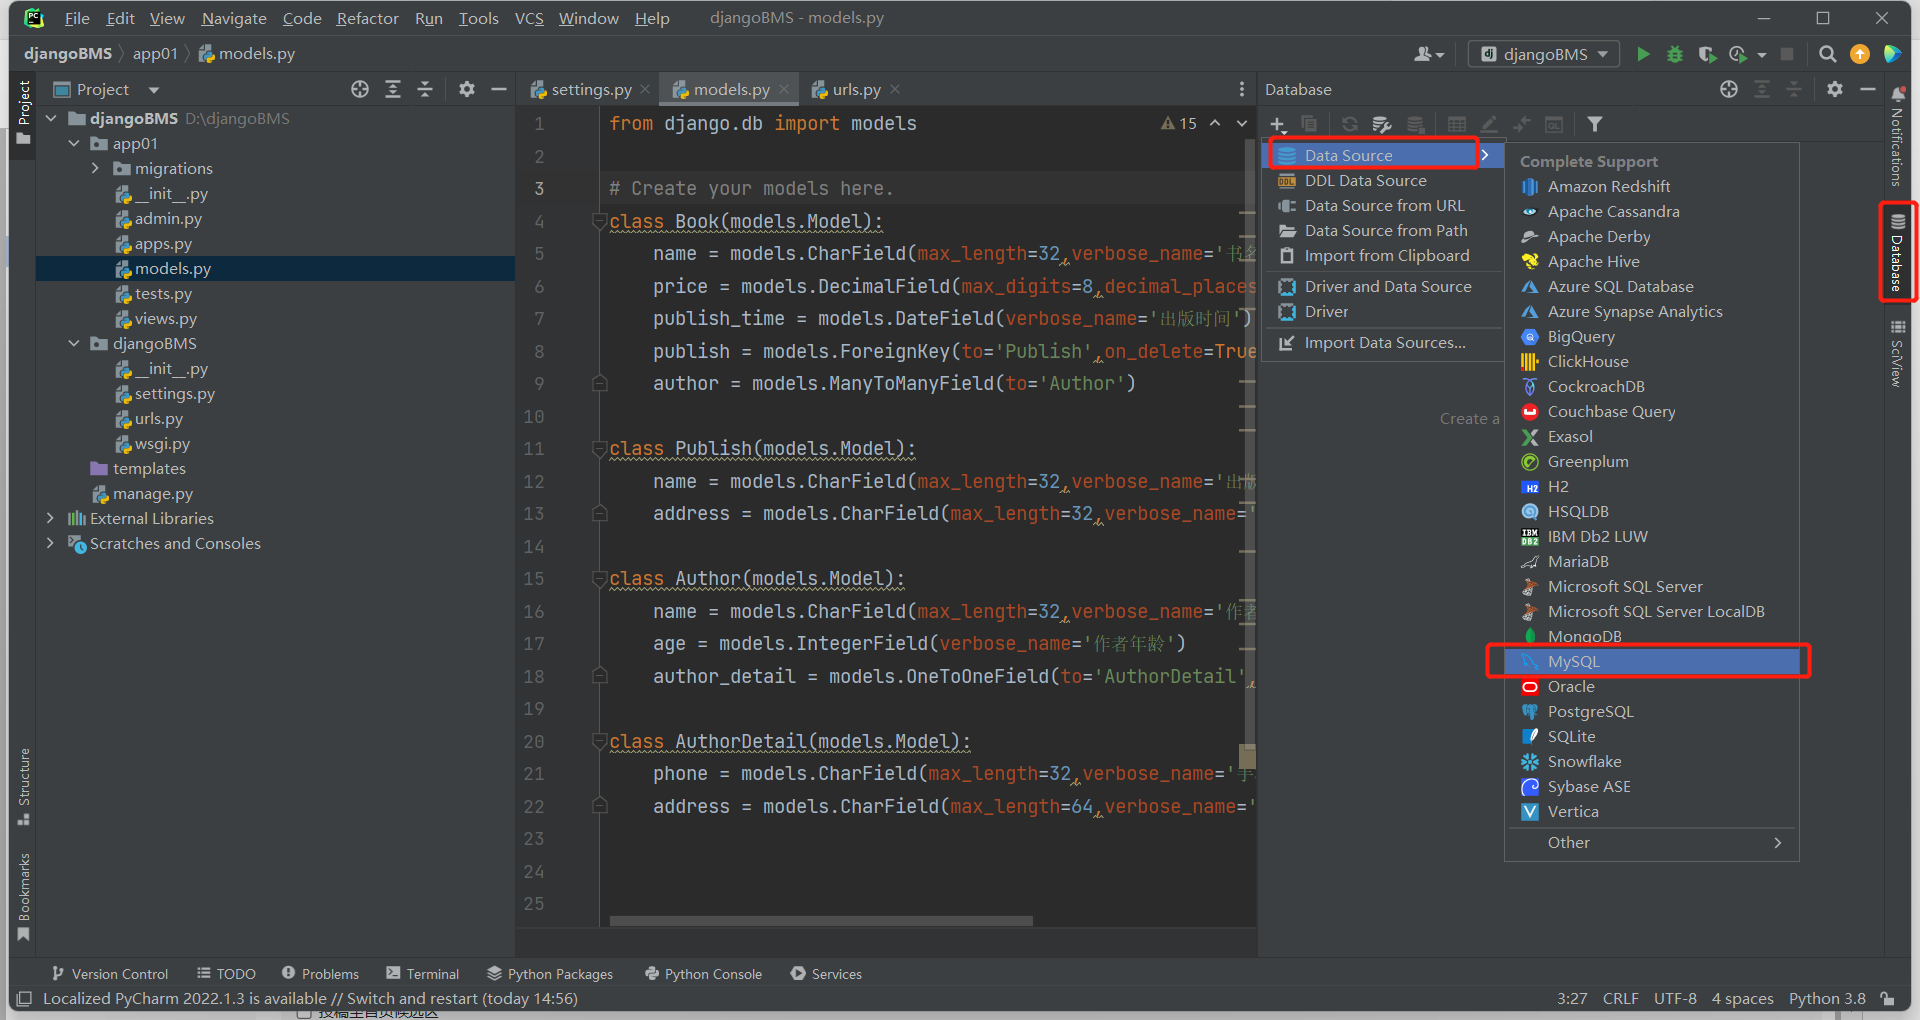Open Project view type dropdown arrow
Viewport: 1920px width, 1020px height.
[154, 90]
